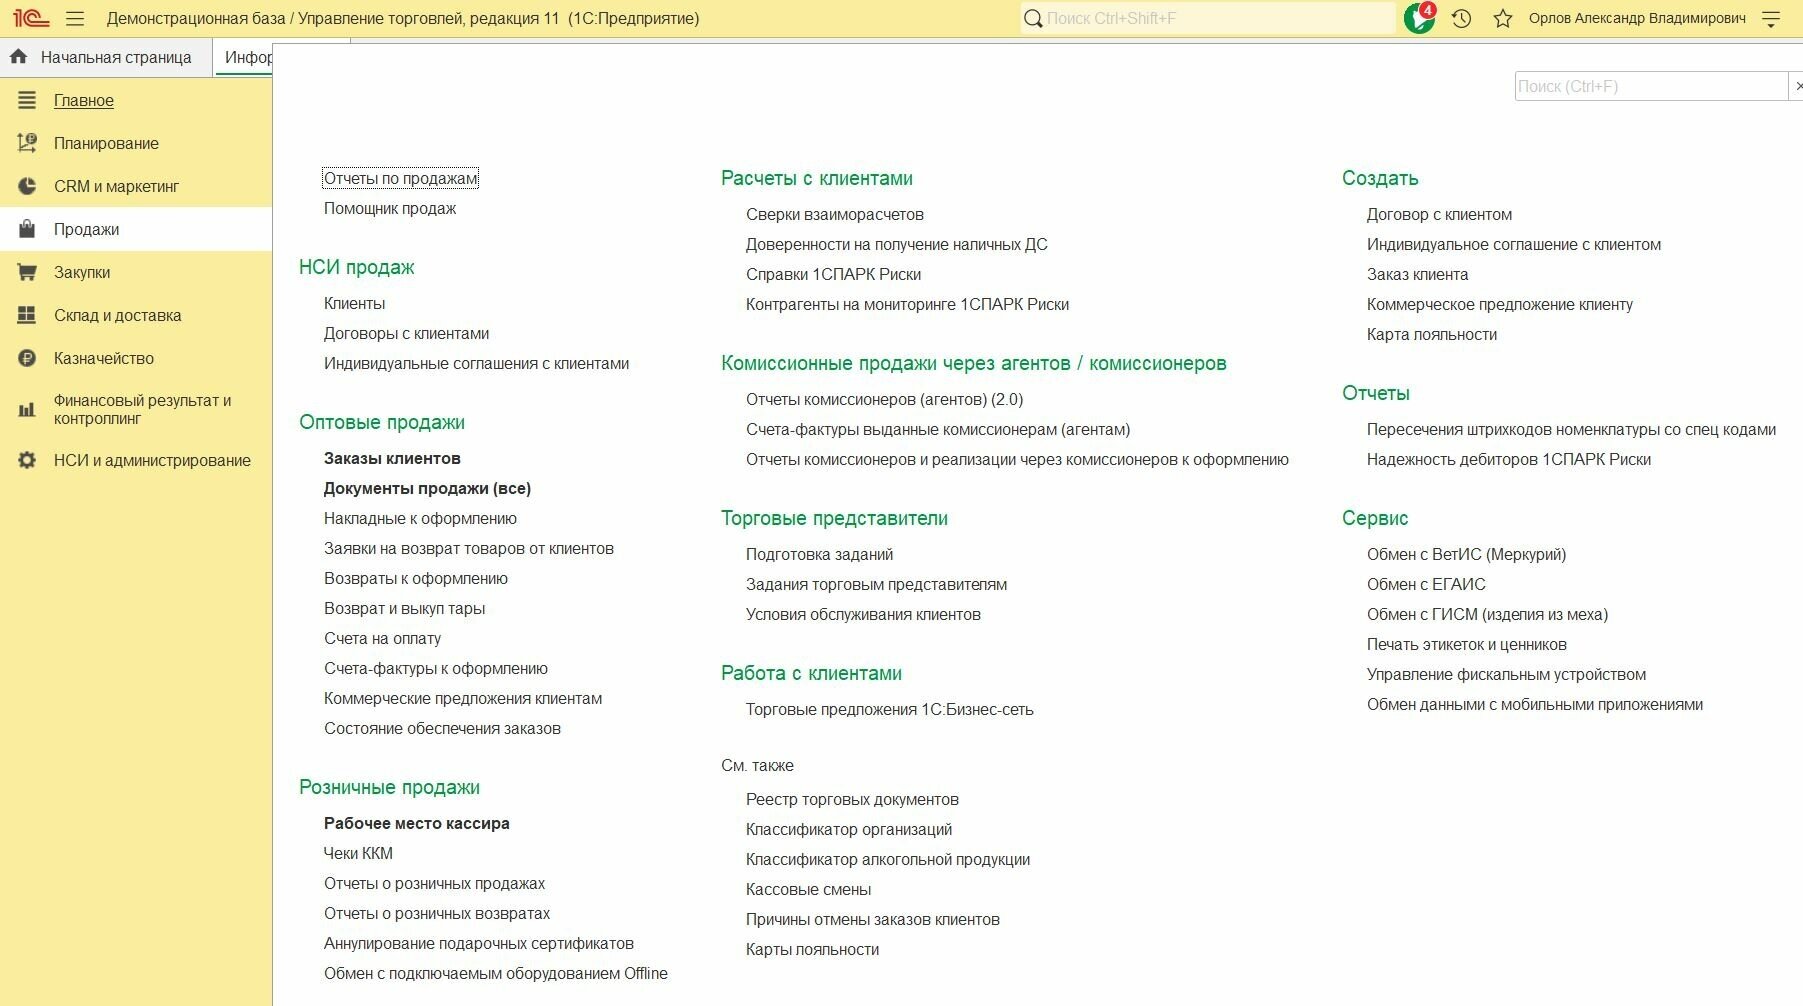Open Реестр торговых документов
Viewport: 1803px width, 1006px height.
click(x=852, y=799)
